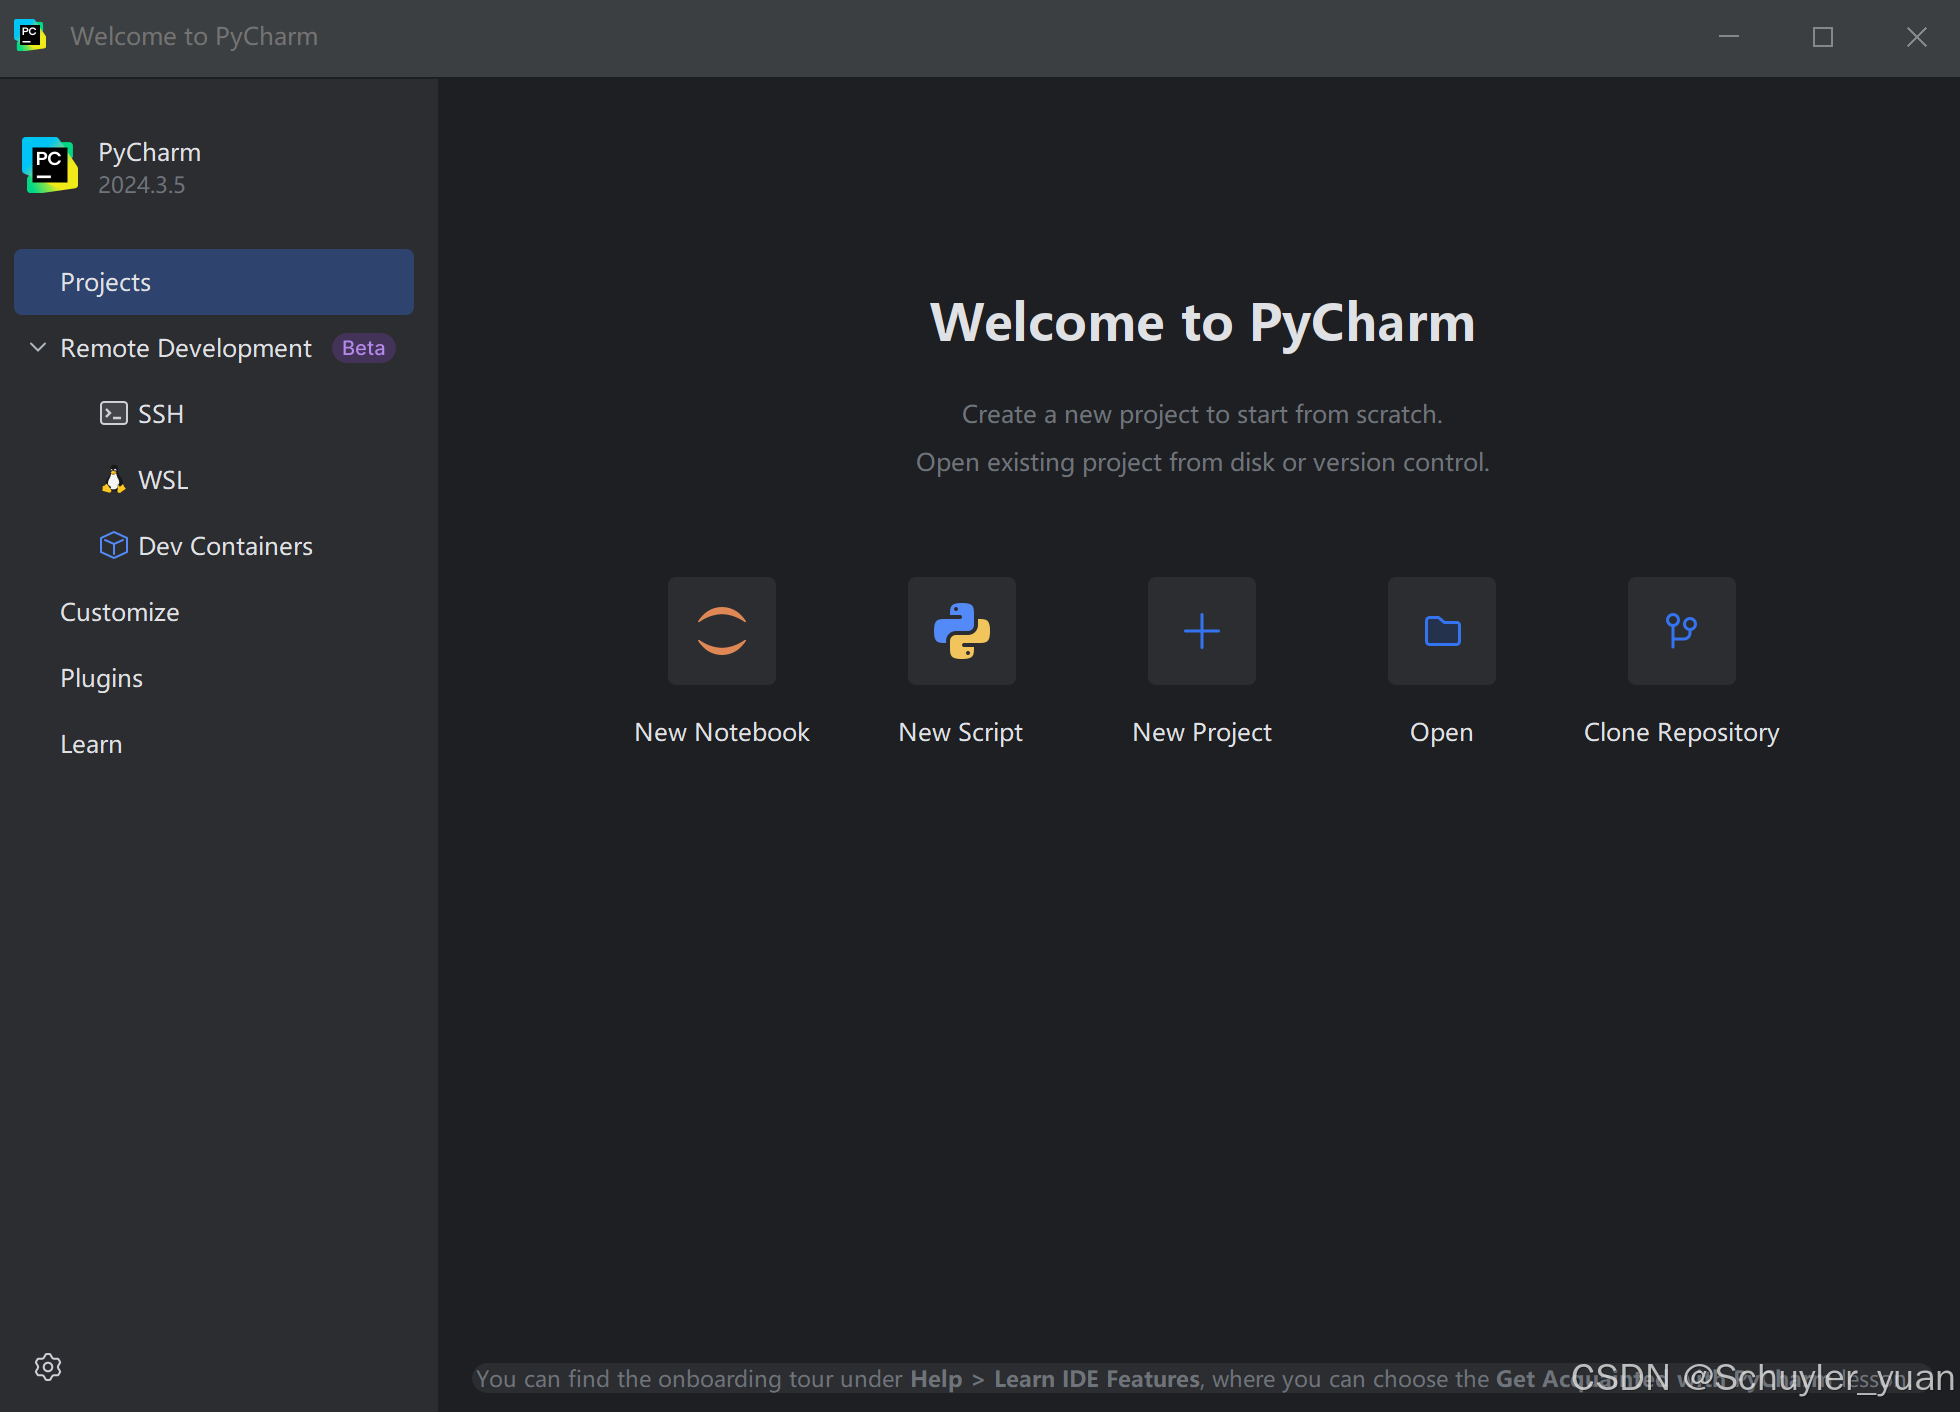Click the New Script Python icon
Screen dimensions: 1960x1412
point(962,631)
